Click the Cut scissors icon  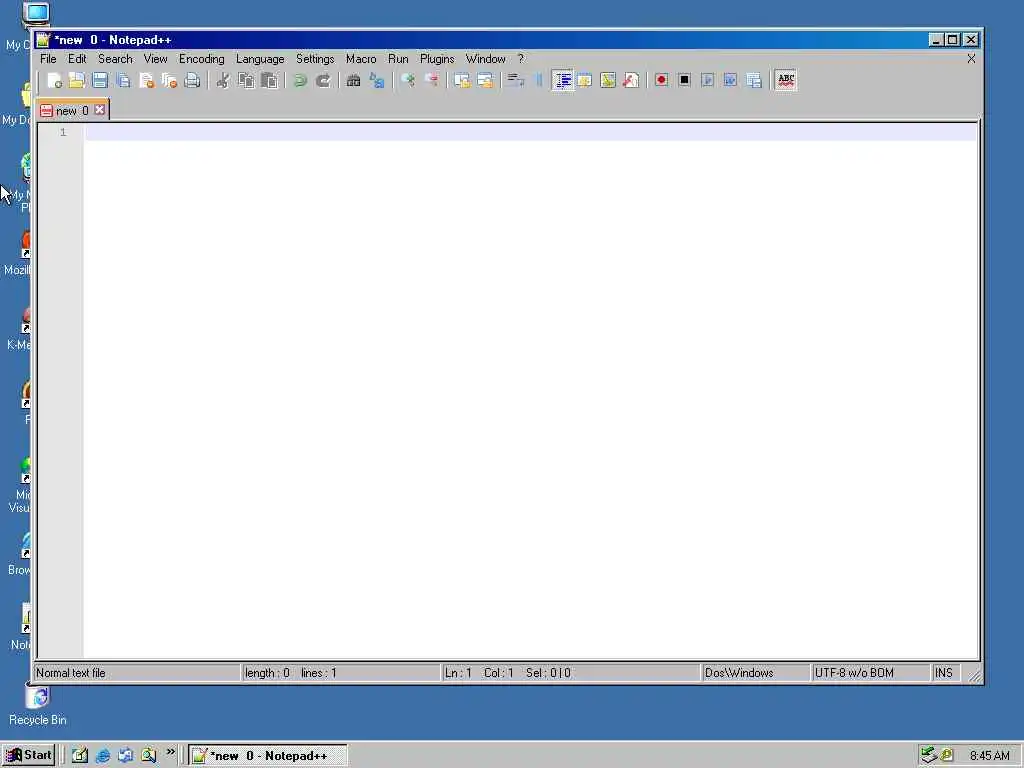[x=223, y=80]
